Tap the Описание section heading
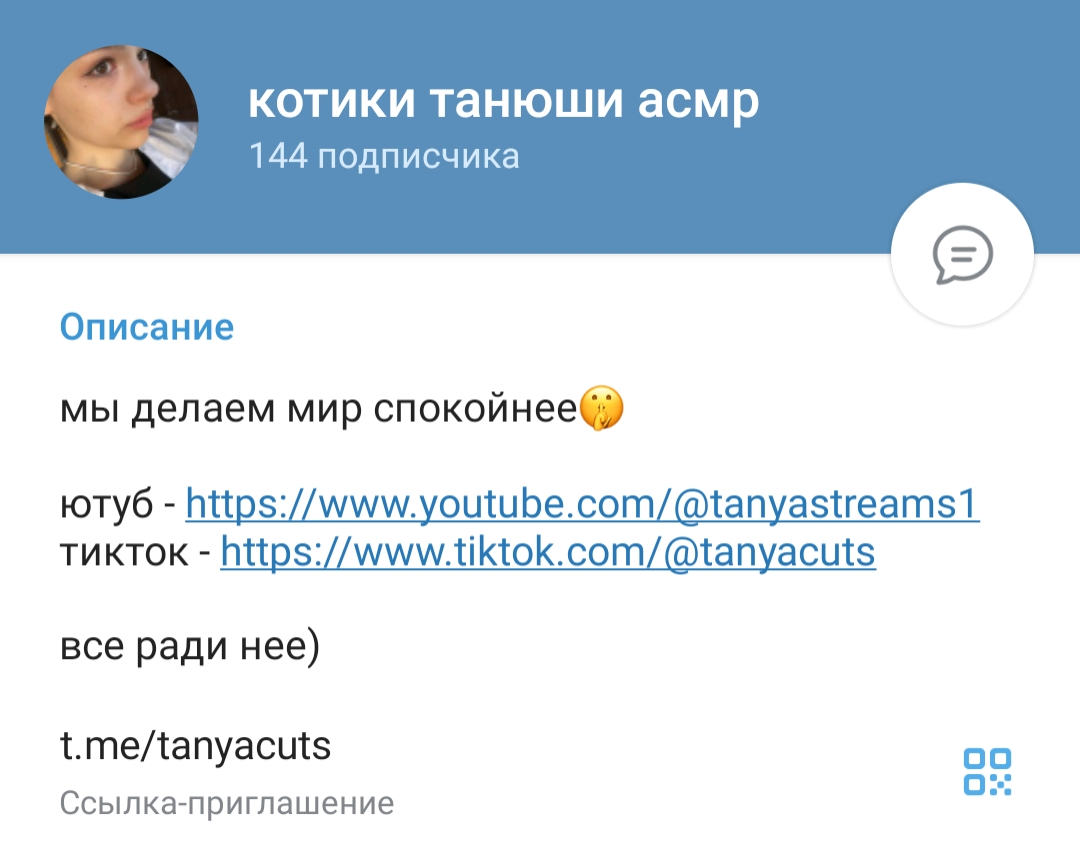This screenshot has height=867, width=1080. 147,327
